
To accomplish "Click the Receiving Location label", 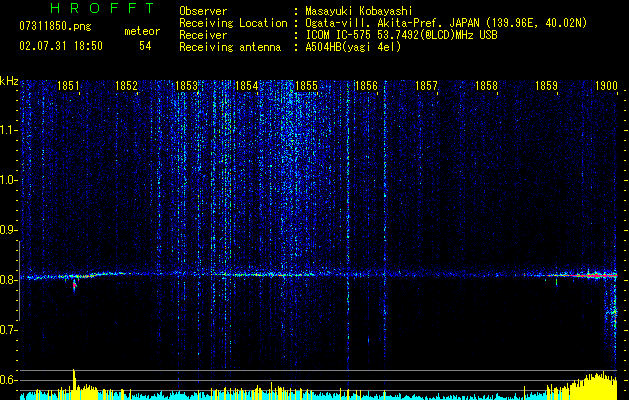I will pos(233,23).
